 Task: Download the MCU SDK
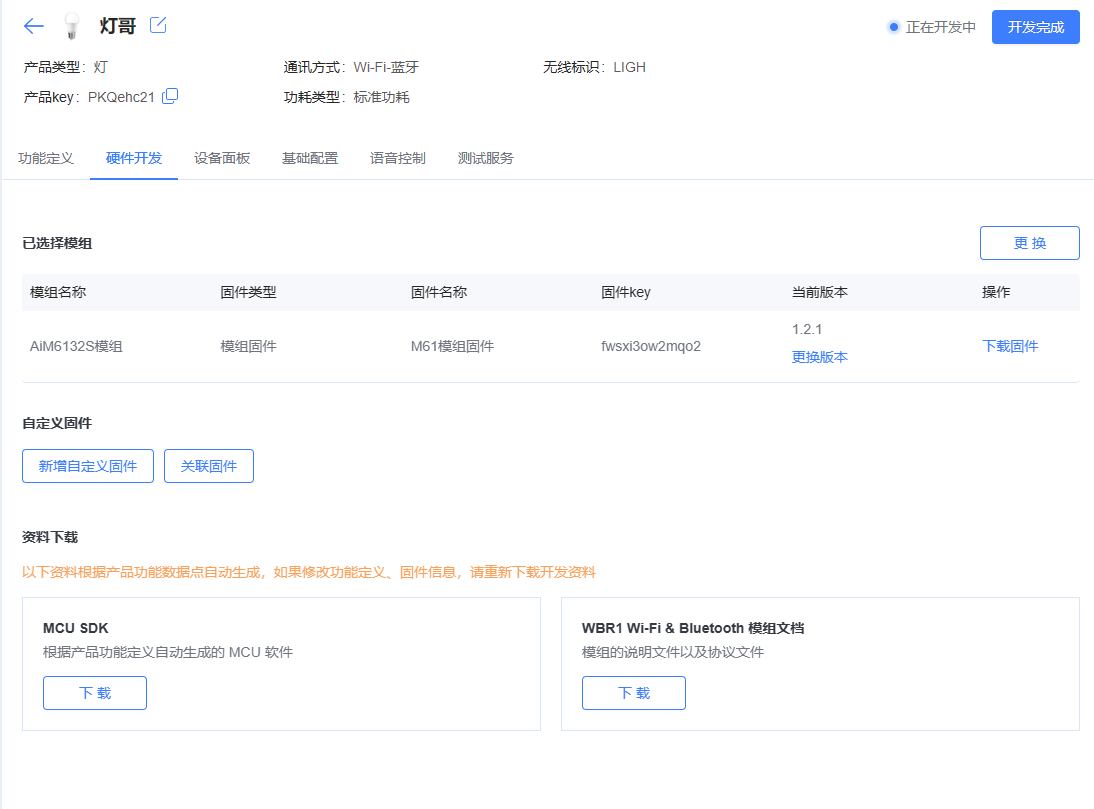pos(95,693)
